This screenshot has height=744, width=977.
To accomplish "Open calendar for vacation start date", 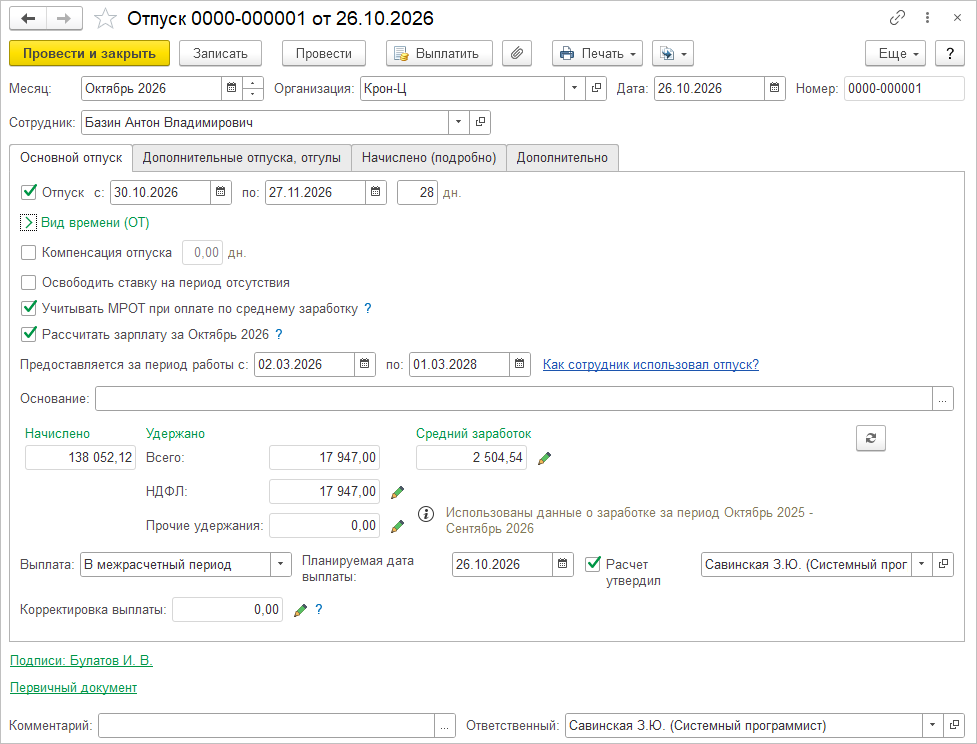I will (x=221, y=193).
